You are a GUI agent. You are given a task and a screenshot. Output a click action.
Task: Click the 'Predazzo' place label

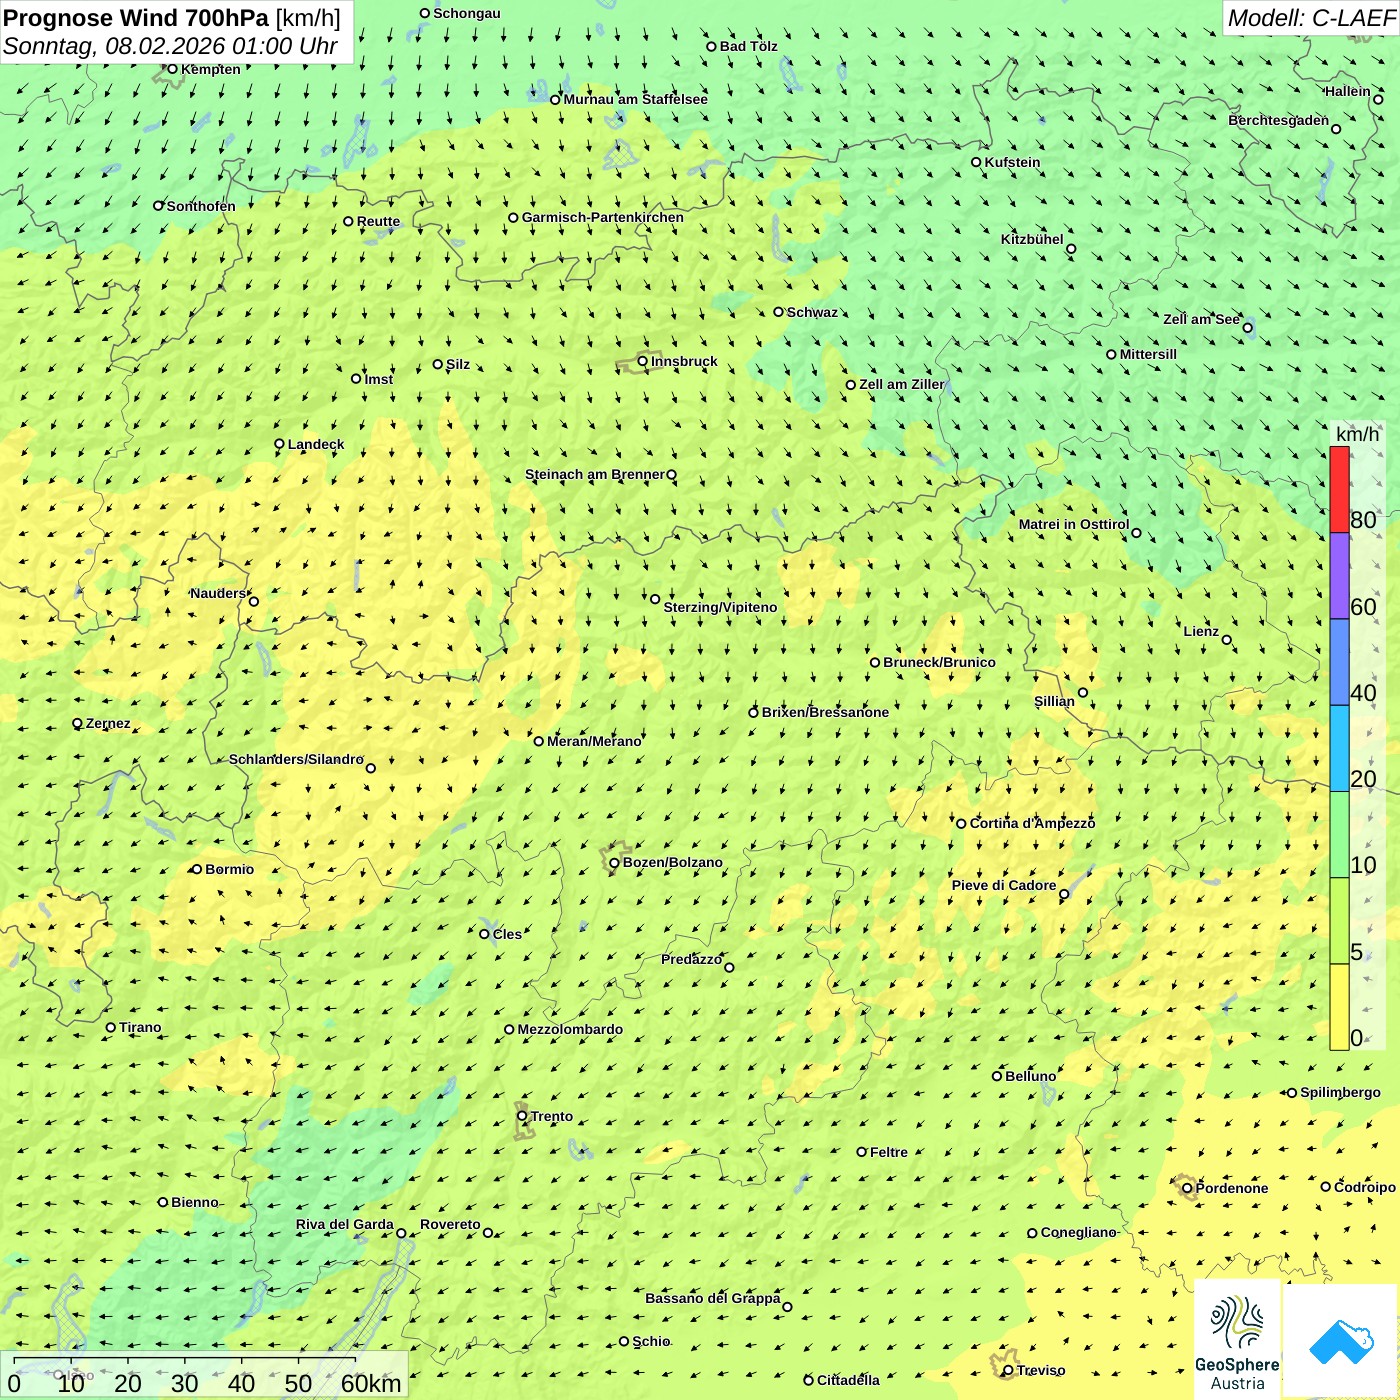point(692,959)
